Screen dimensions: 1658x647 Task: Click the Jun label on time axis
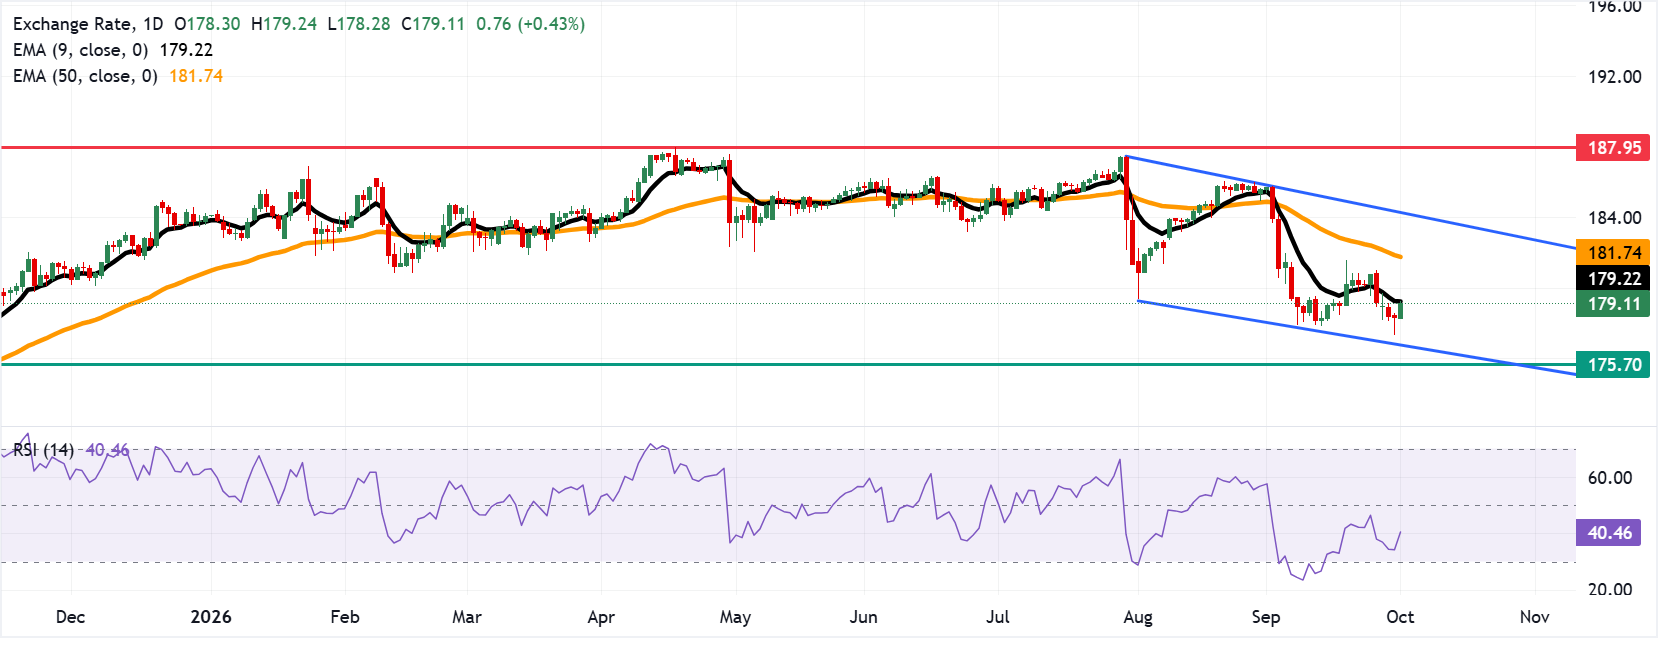click(864, 617)
